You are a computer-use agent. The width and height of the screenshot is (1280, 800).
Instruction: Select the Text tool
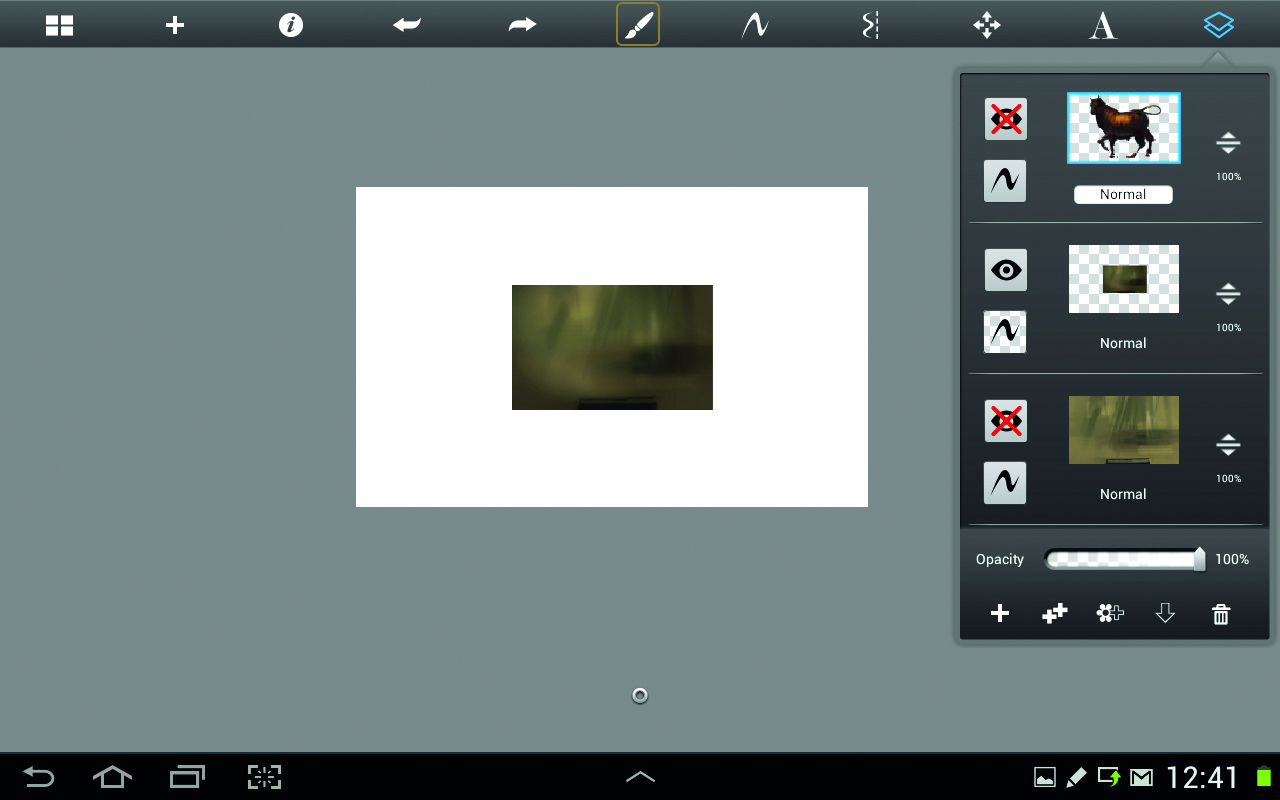[1102, 26]
